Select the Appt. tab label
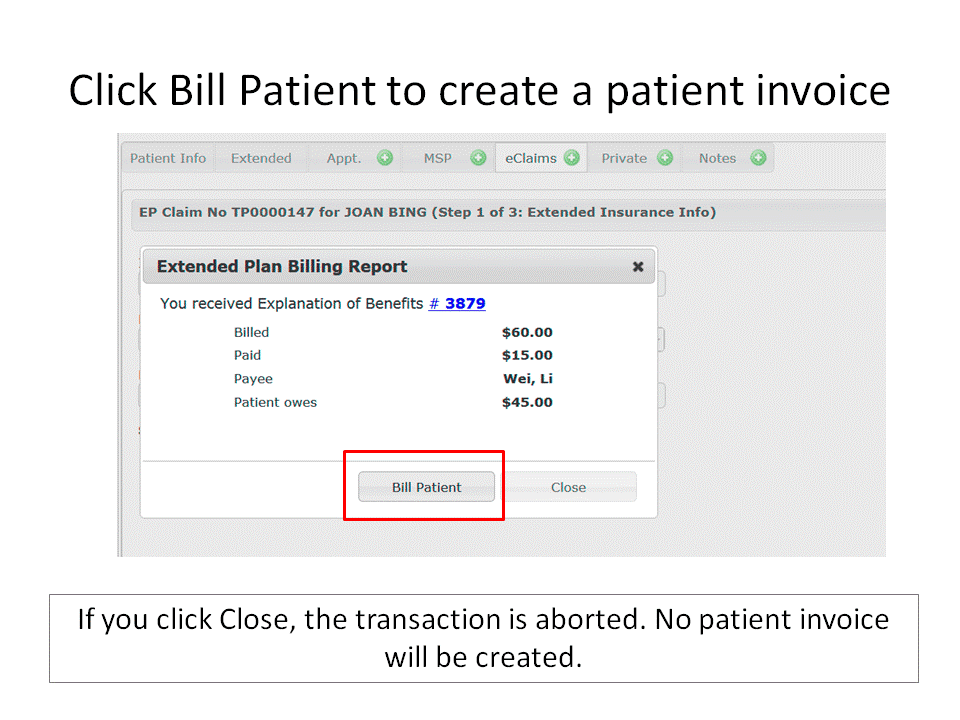Viewport: 960px width, 720px height. tap(344, 158)
